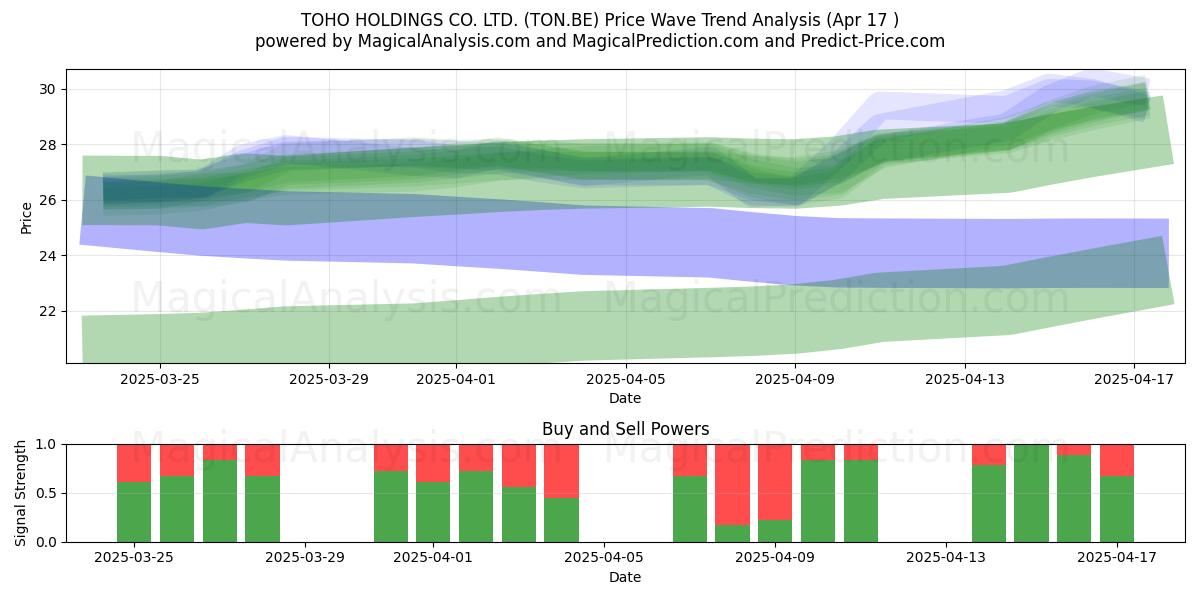Click the 'Buy and Sell Powers' chart title

tap(626, 429)
